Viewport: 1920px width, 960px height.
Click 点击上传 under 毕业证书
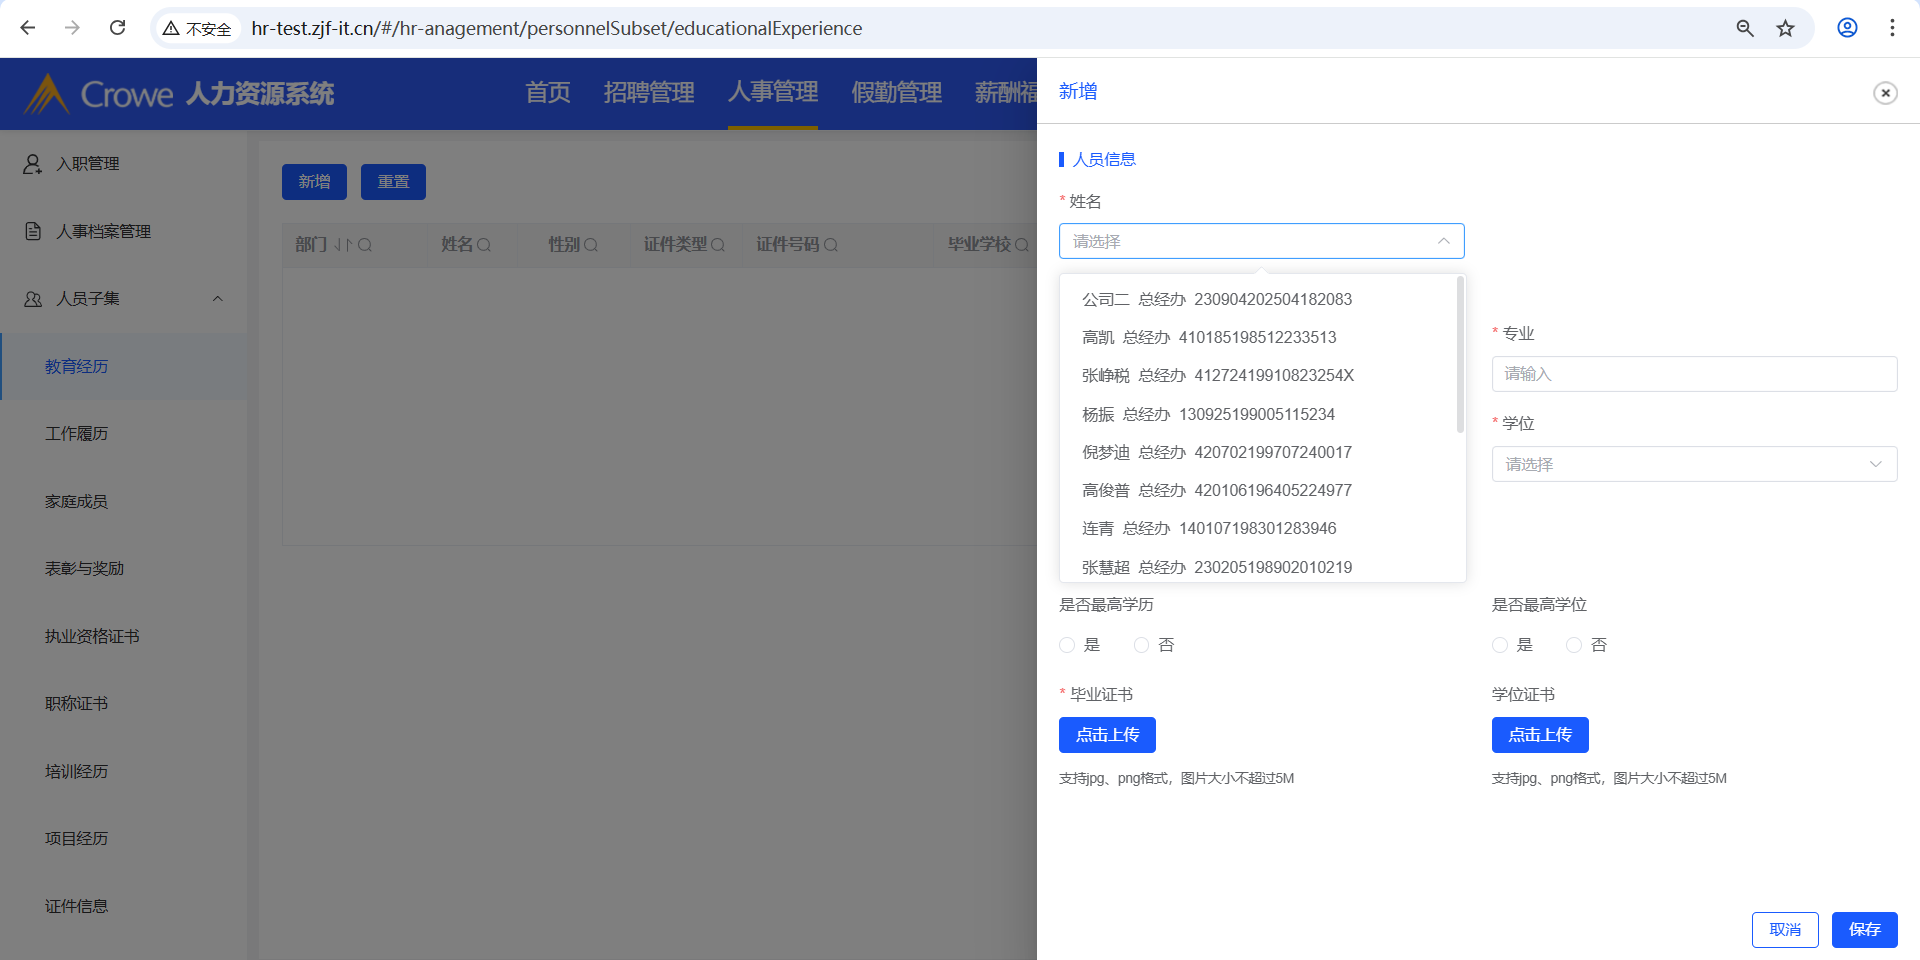1107,735
